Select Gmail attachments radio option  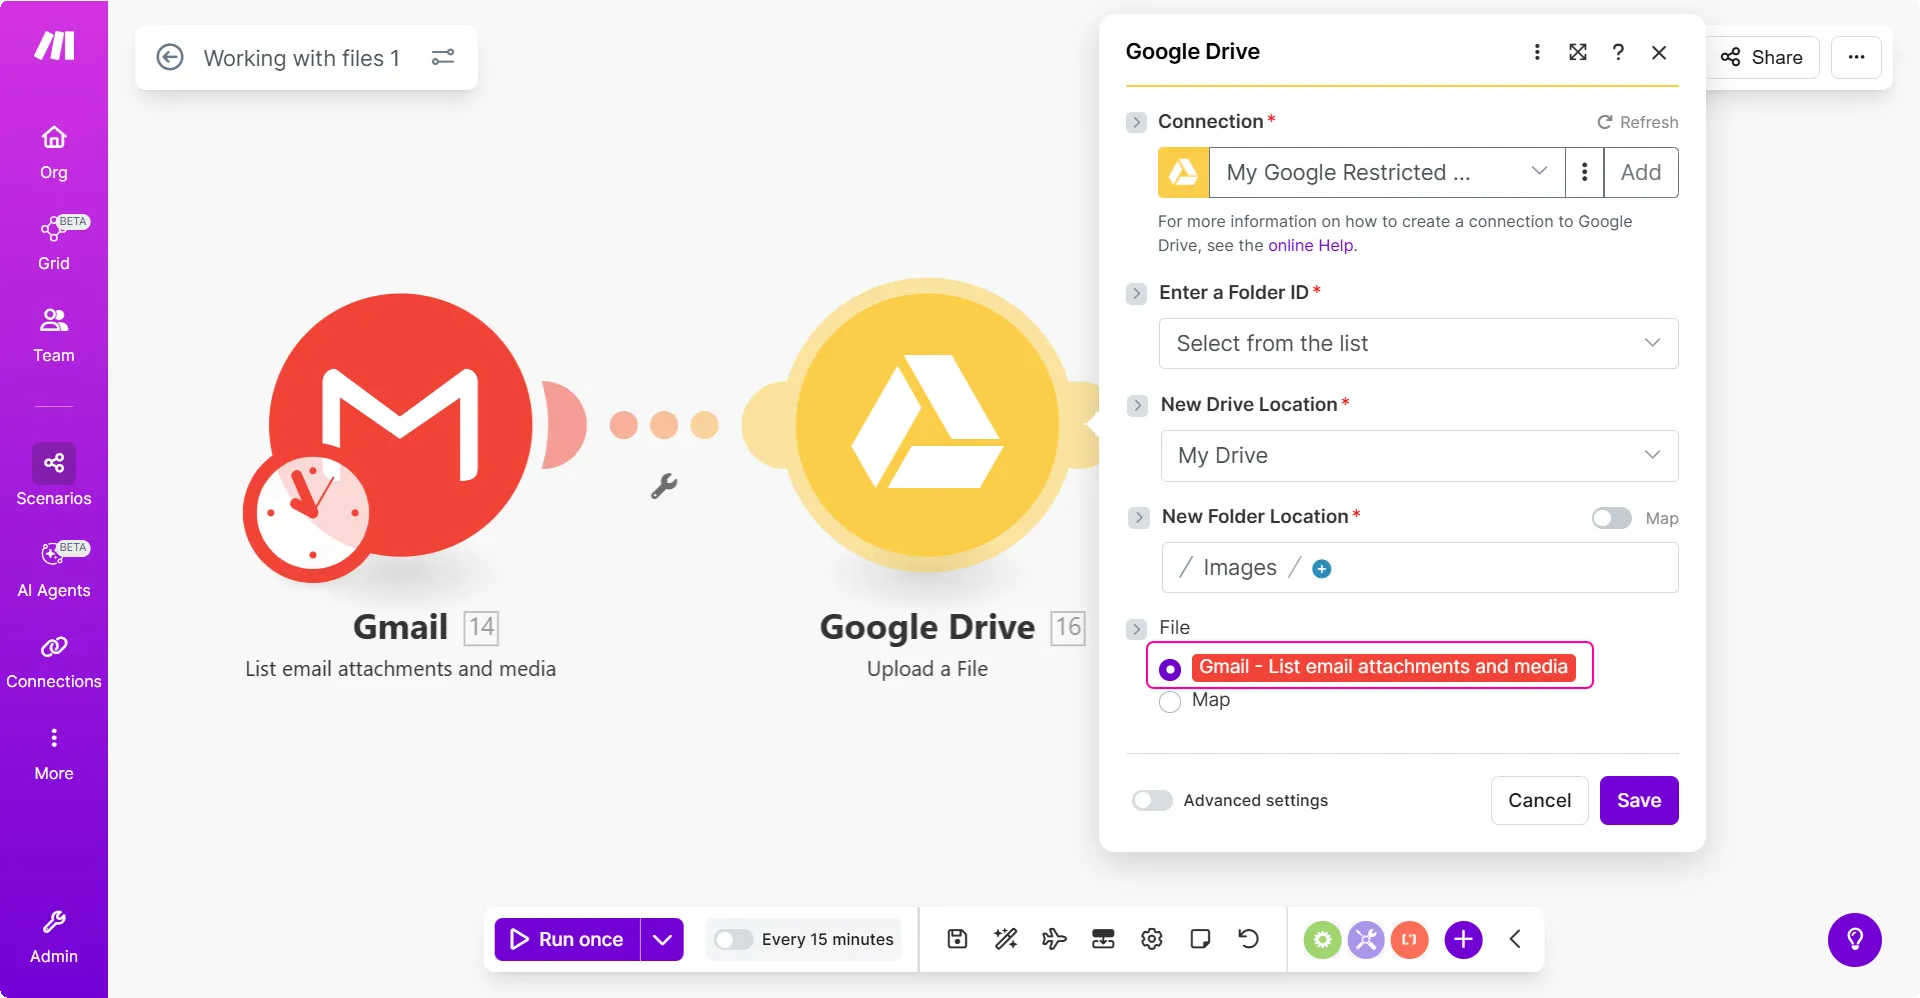tap(1170, 669)
